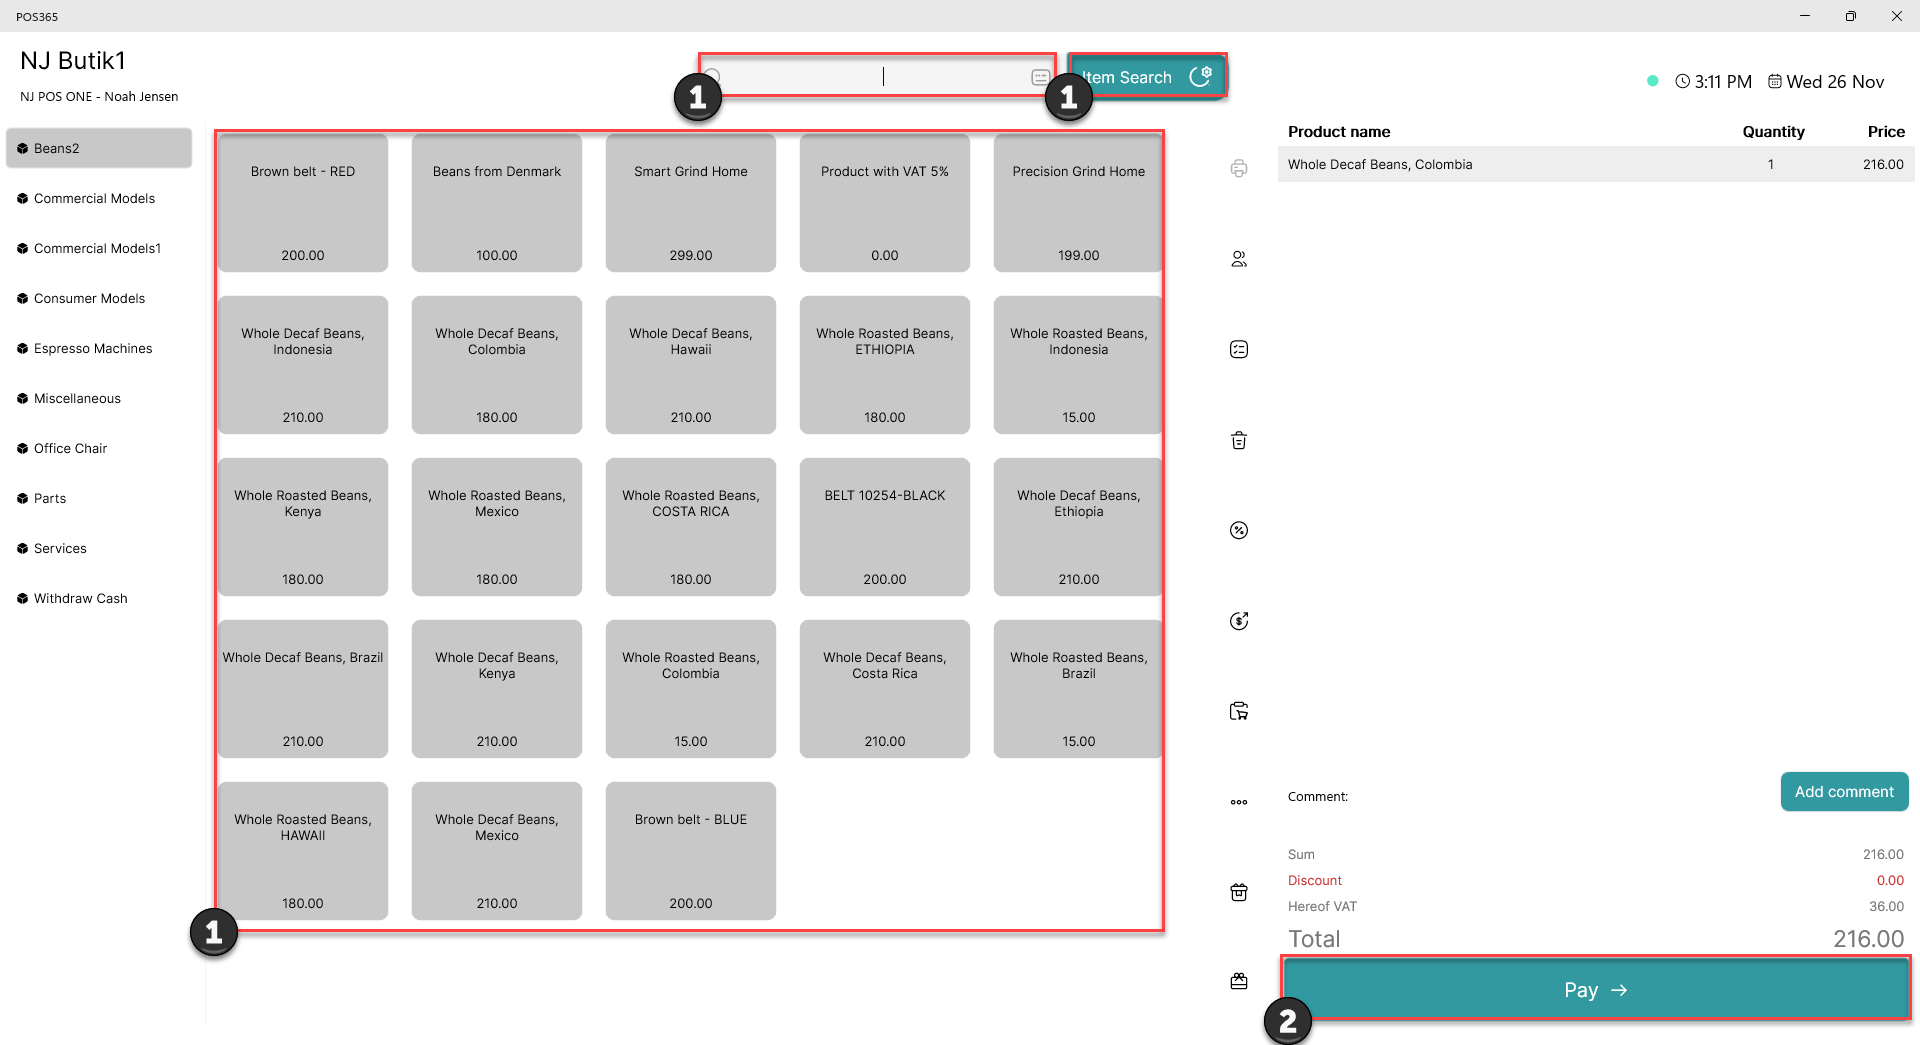Screen dimensions: 1920x1045
Task: Add Whole Decaf Beans, Colombia tile
Action: pos(497,365)
